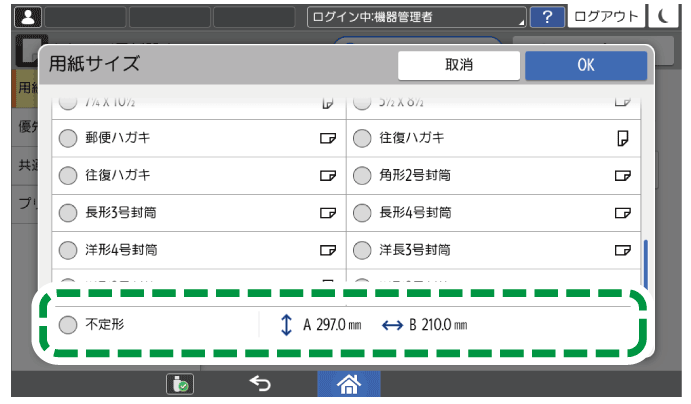Viewport: 691px width, 404px height.
Task: Open the ログイン中:機器管理者 login status dropdown
Action: click(x=416, y=17)
